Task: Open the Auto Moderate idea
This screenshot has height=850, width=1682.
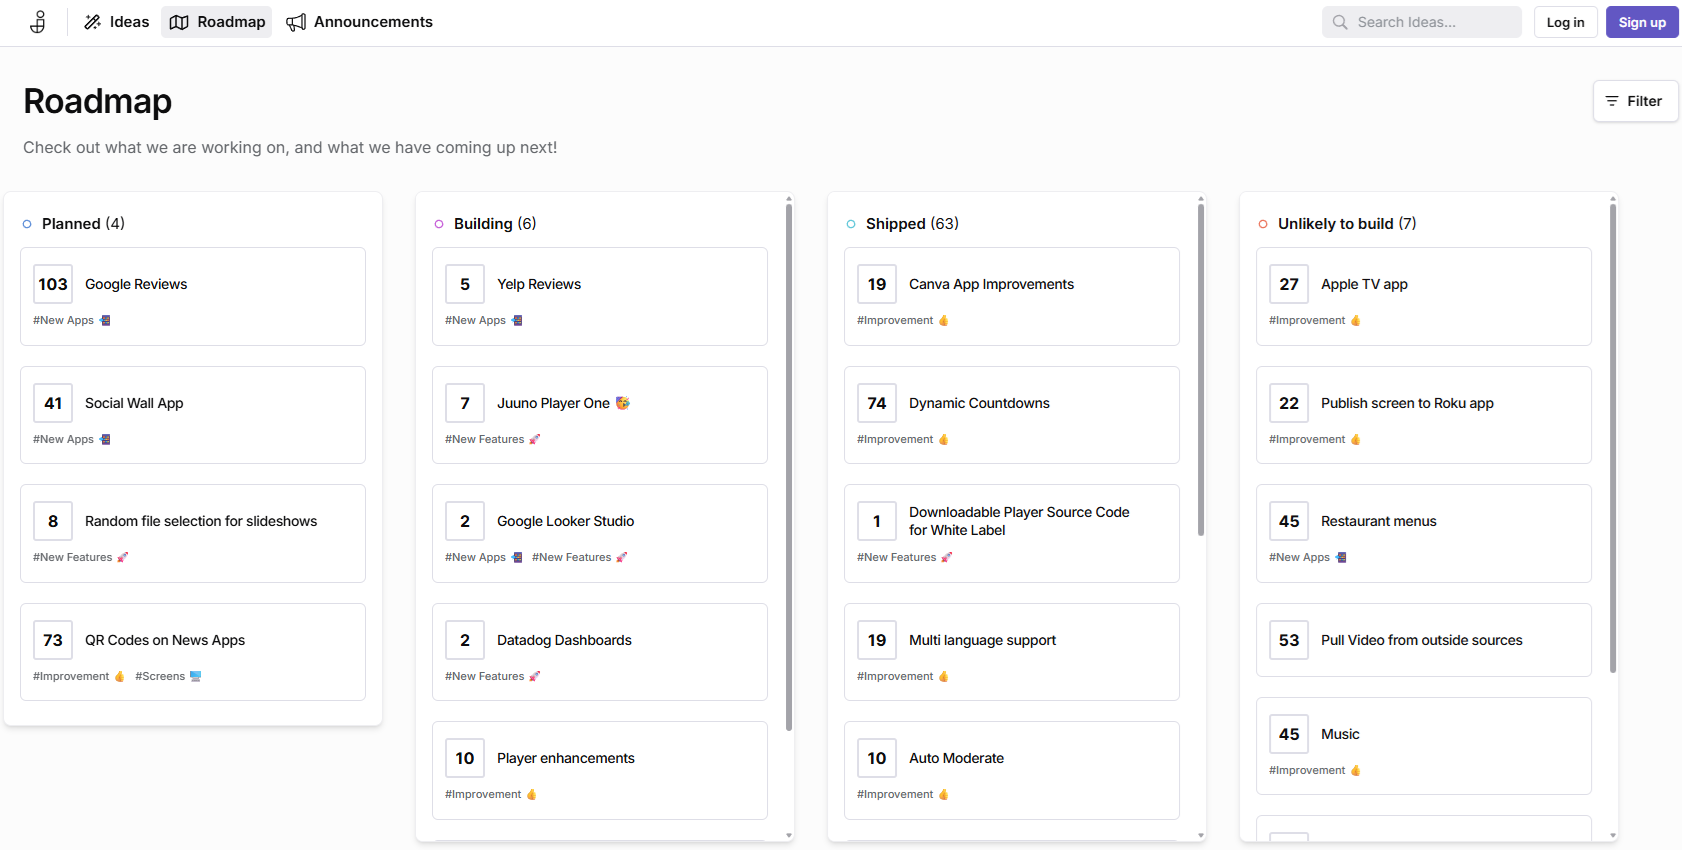Action: coord(956,758)
